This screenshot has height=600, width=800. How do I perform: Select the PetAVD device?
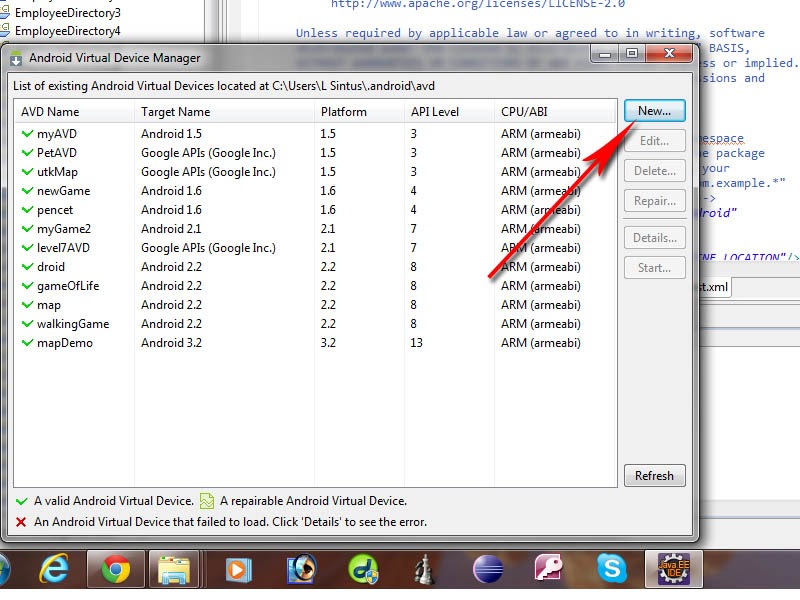[315, 153]
